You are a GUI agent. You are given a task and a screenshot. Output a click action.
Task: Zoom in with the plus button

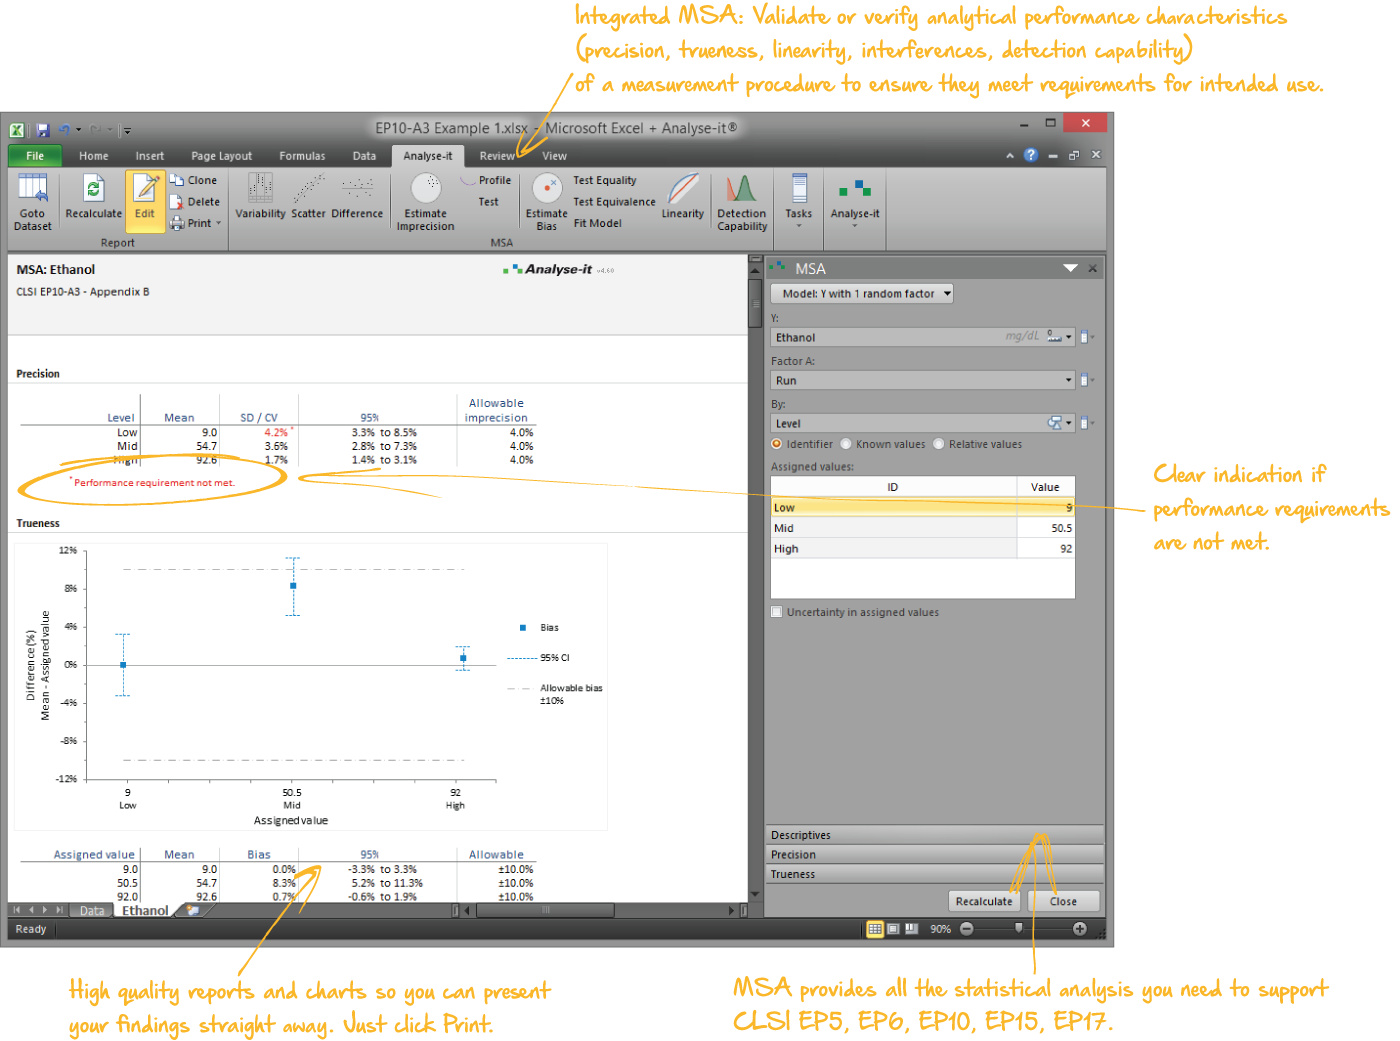coord(1080,929)
